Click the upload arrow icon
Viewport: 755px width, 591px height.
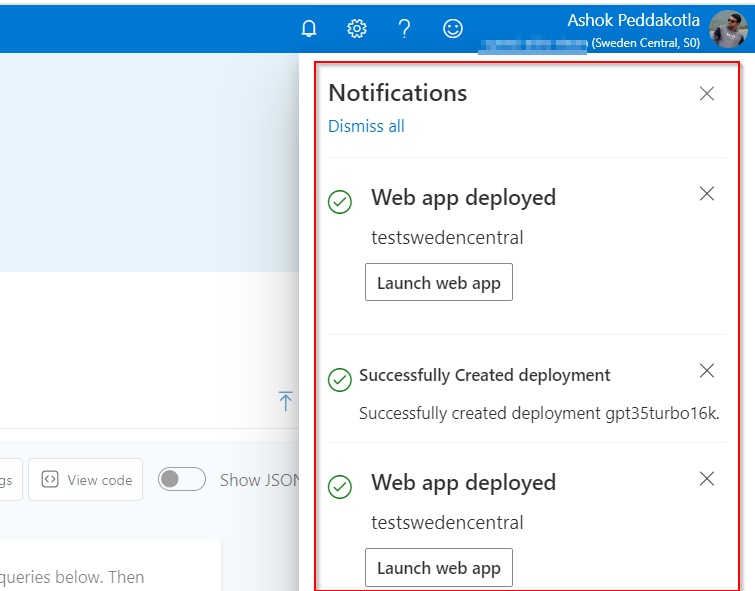pyautogui.click(x=286, y=401)
